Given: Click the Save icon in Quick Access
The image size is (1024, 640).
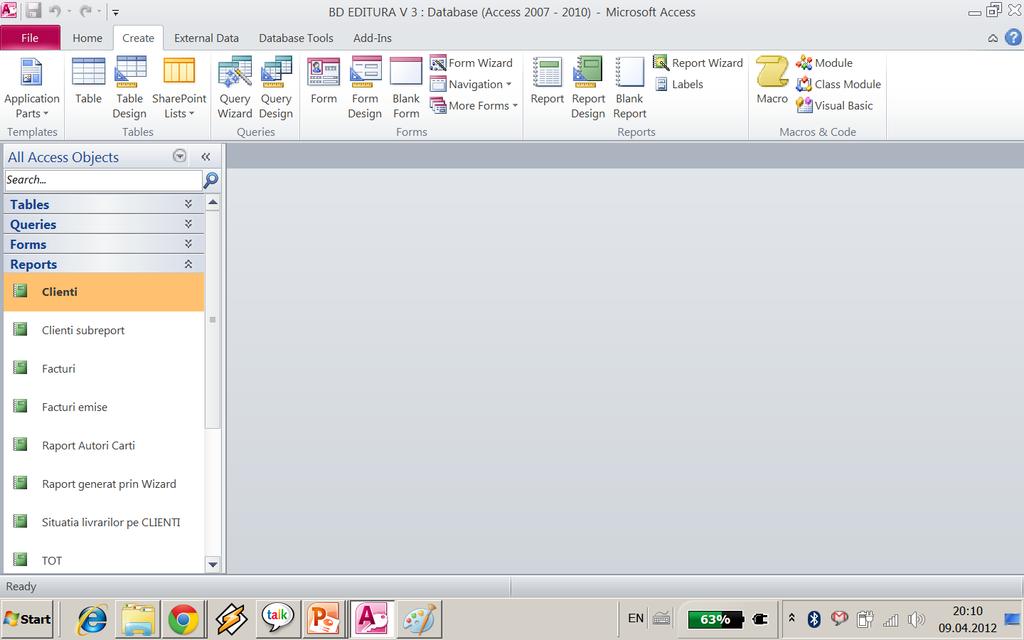Looking at the screenshot, I should [x=33, y=11].
